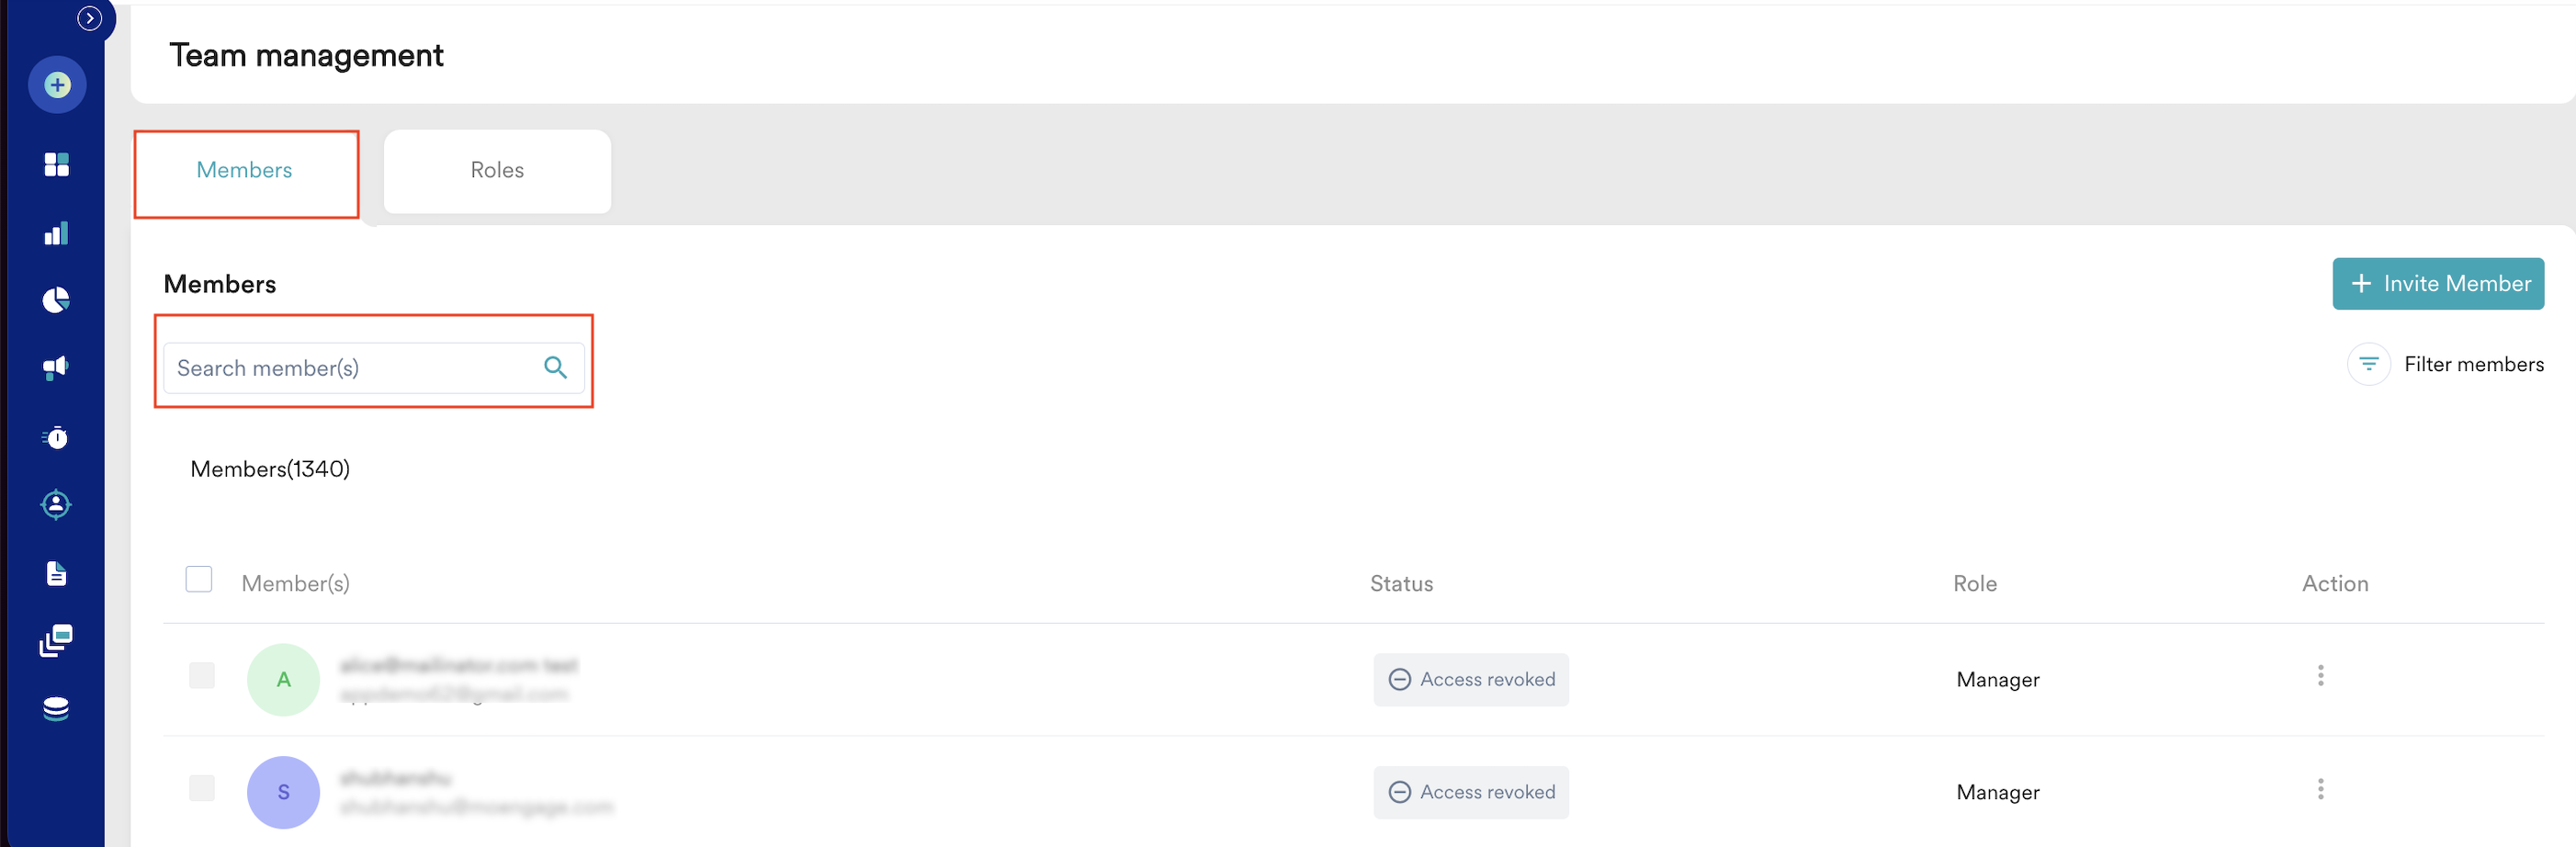Viewport: 2576px width, 847px height.
Task: Click the magnifier search icon
Action: [x=556, y=368]
